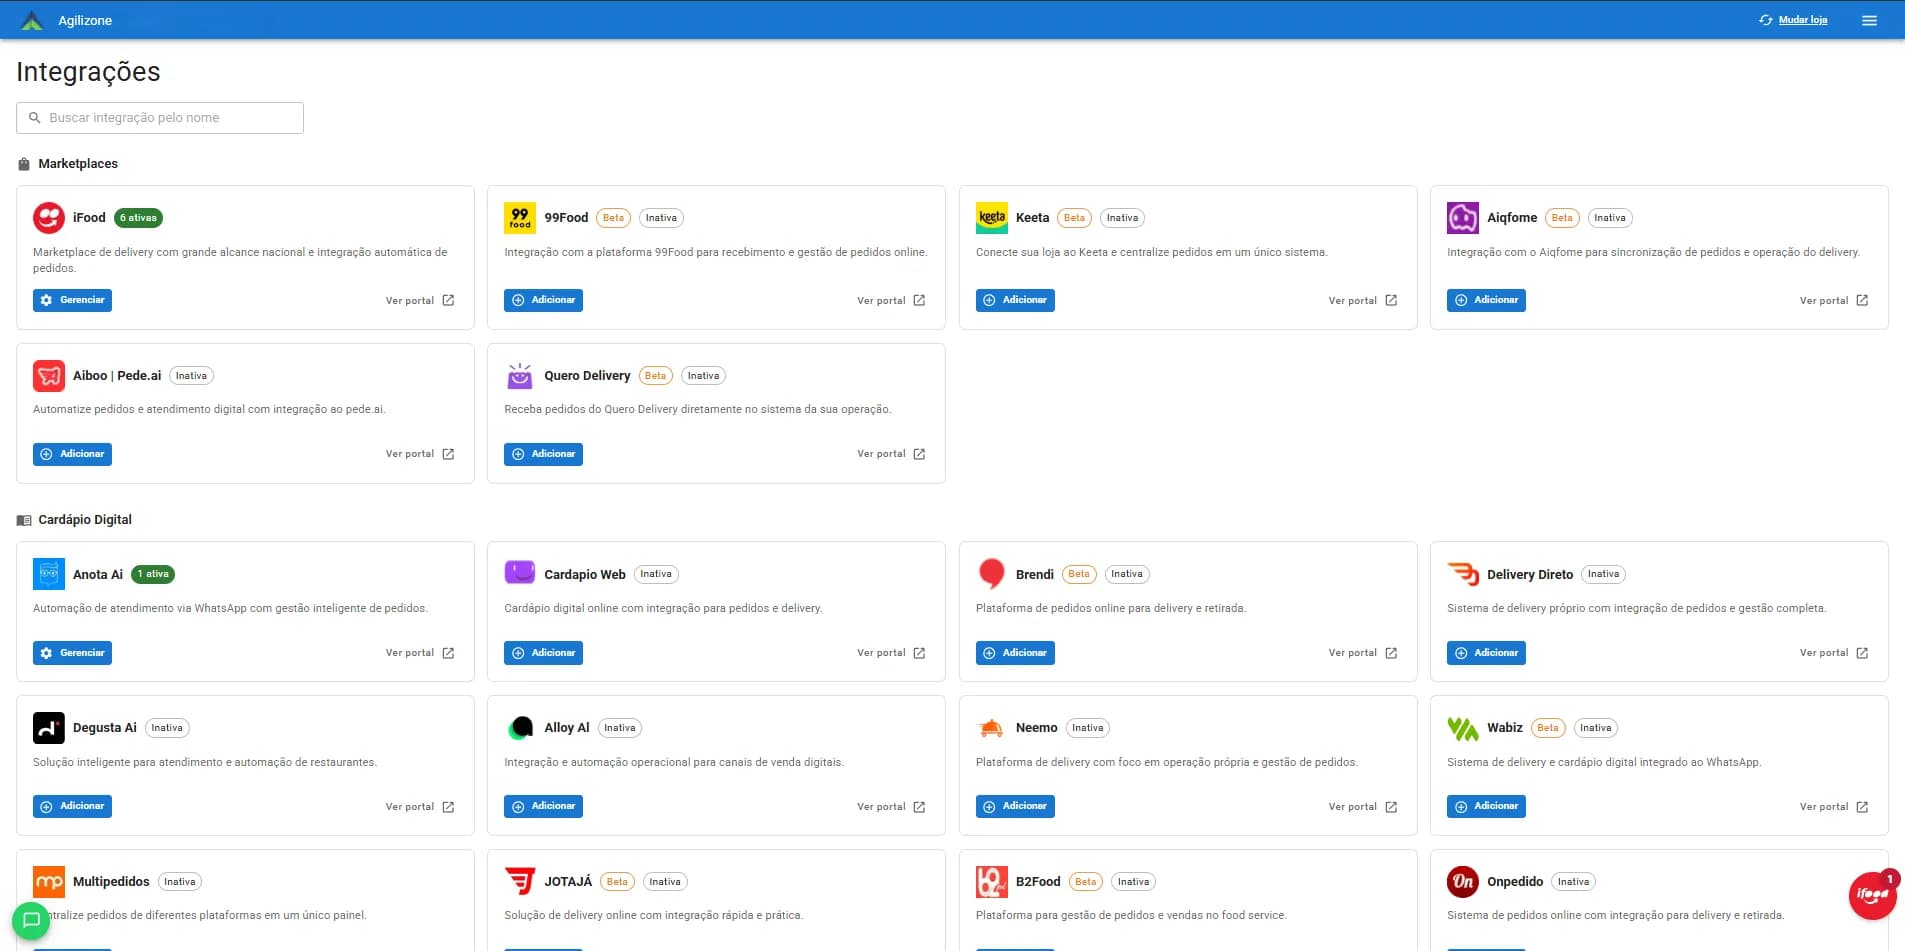This screenshot has width=1905, height=951.
Task: Click the Quero Delivery logo icon
Action: (520, 376)
